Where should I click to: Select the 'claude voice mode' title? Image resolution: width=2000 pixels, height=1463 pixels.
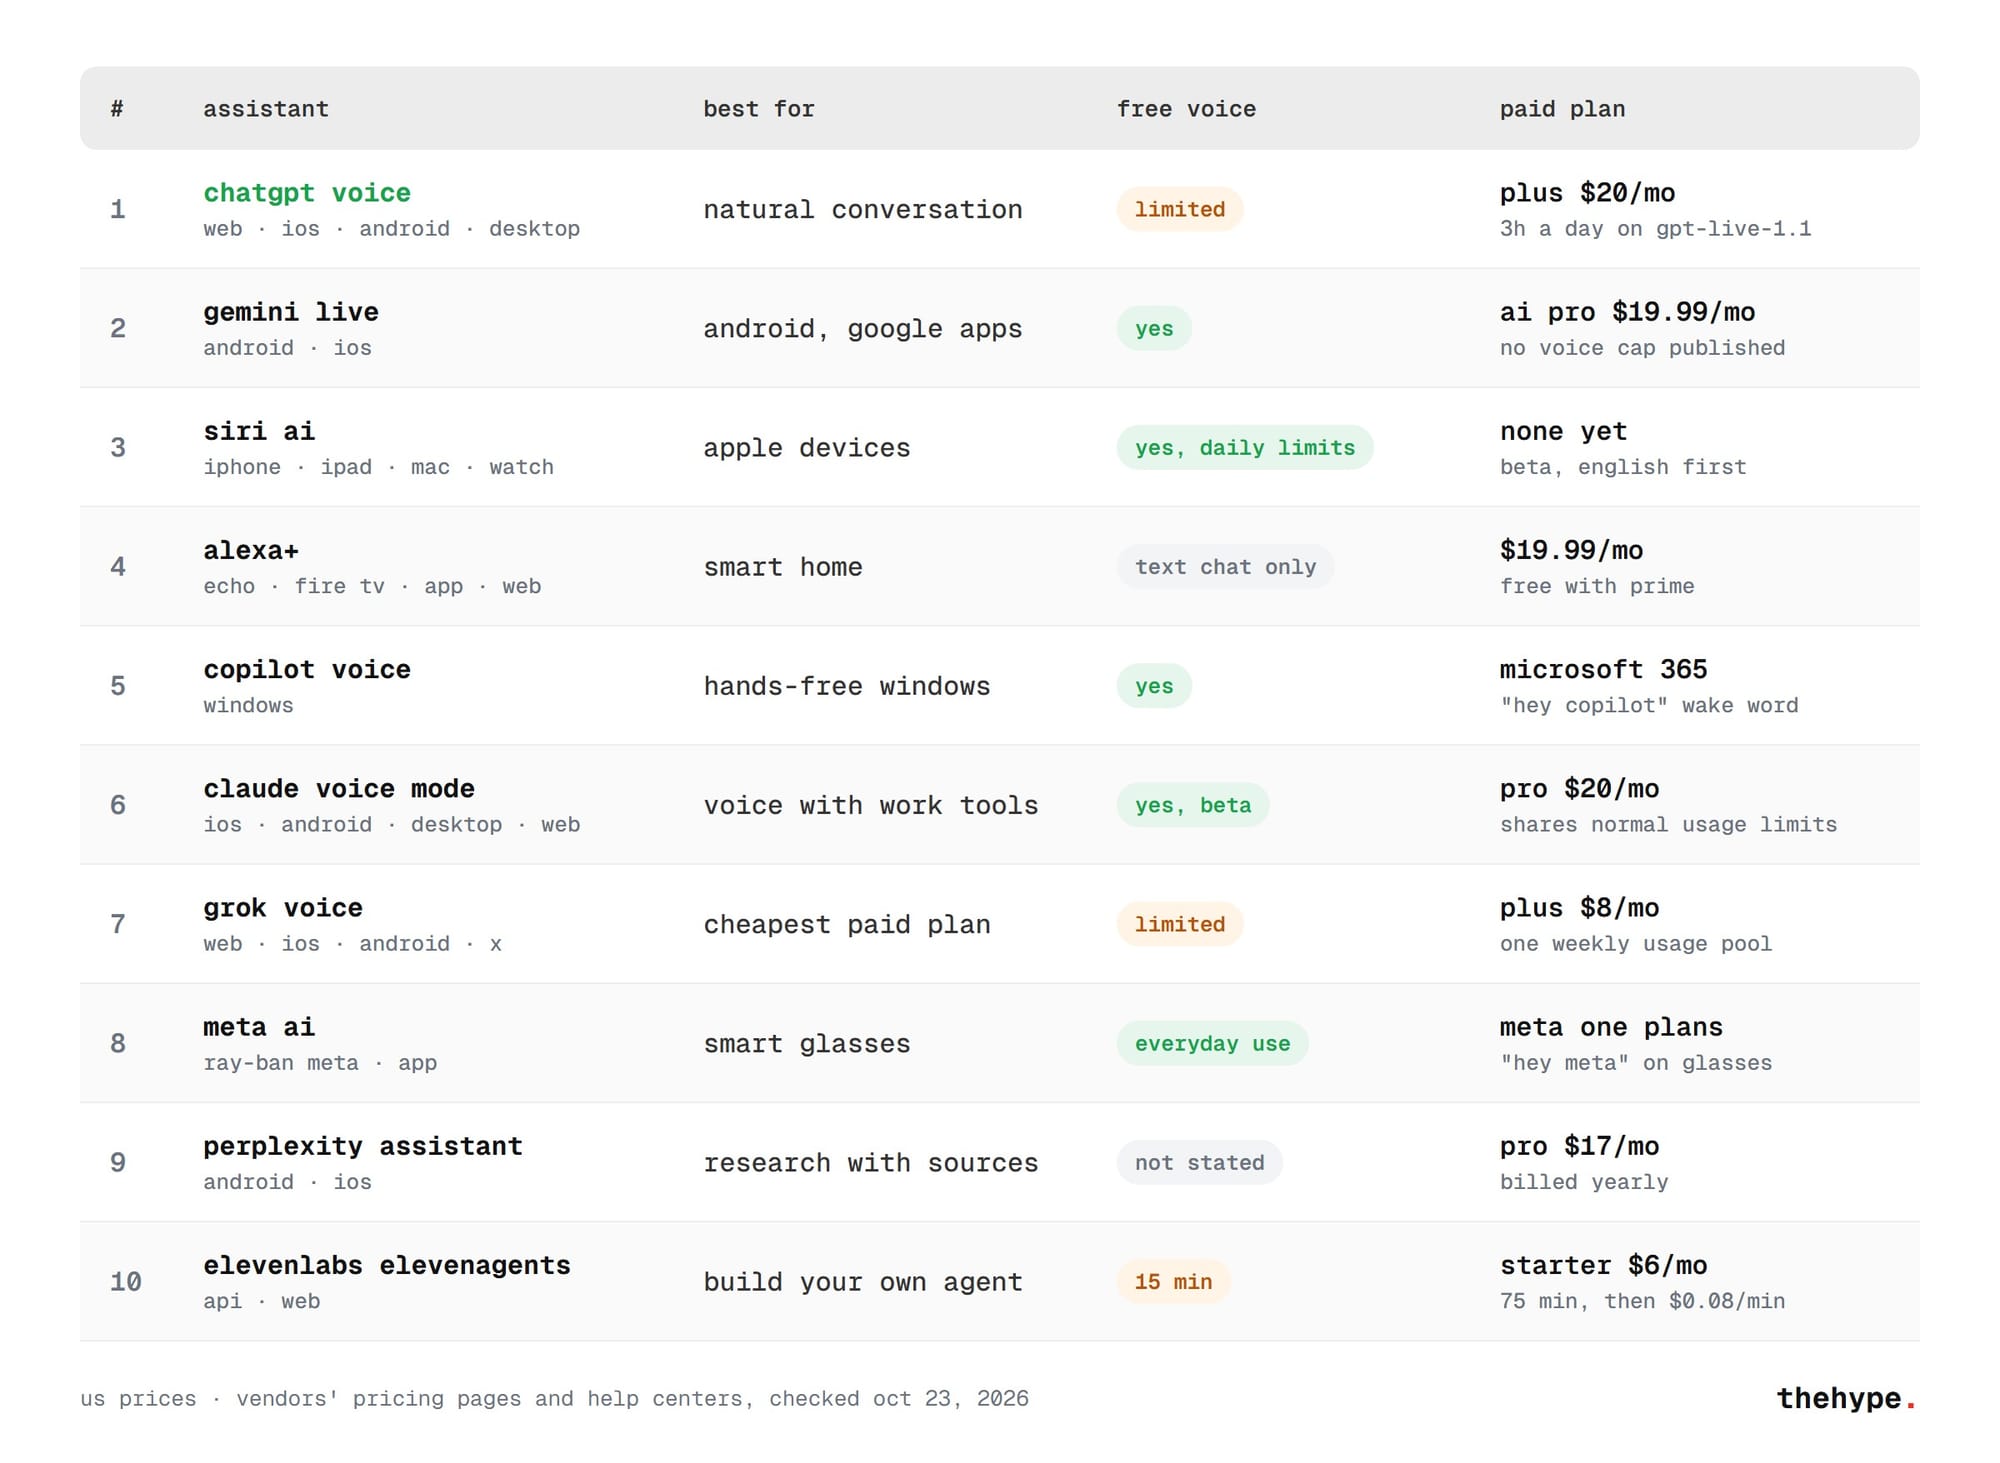[339, 788]
